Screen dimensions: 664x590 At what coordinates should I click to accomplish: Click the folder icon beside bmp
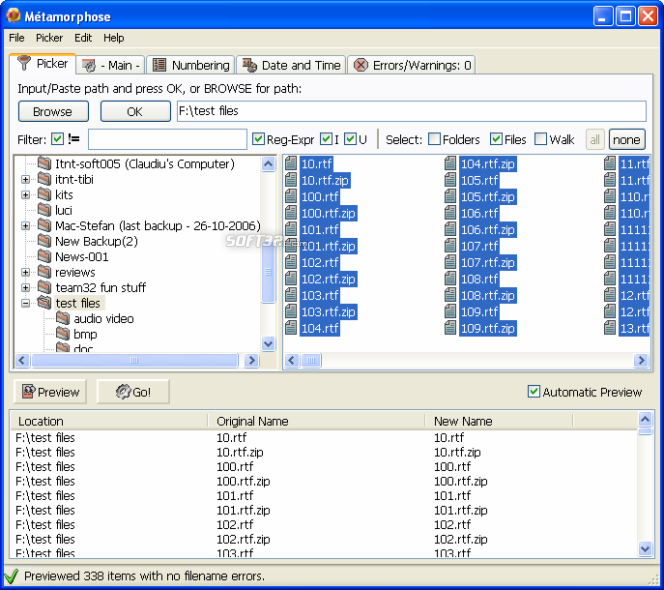[x=63, y=334]
